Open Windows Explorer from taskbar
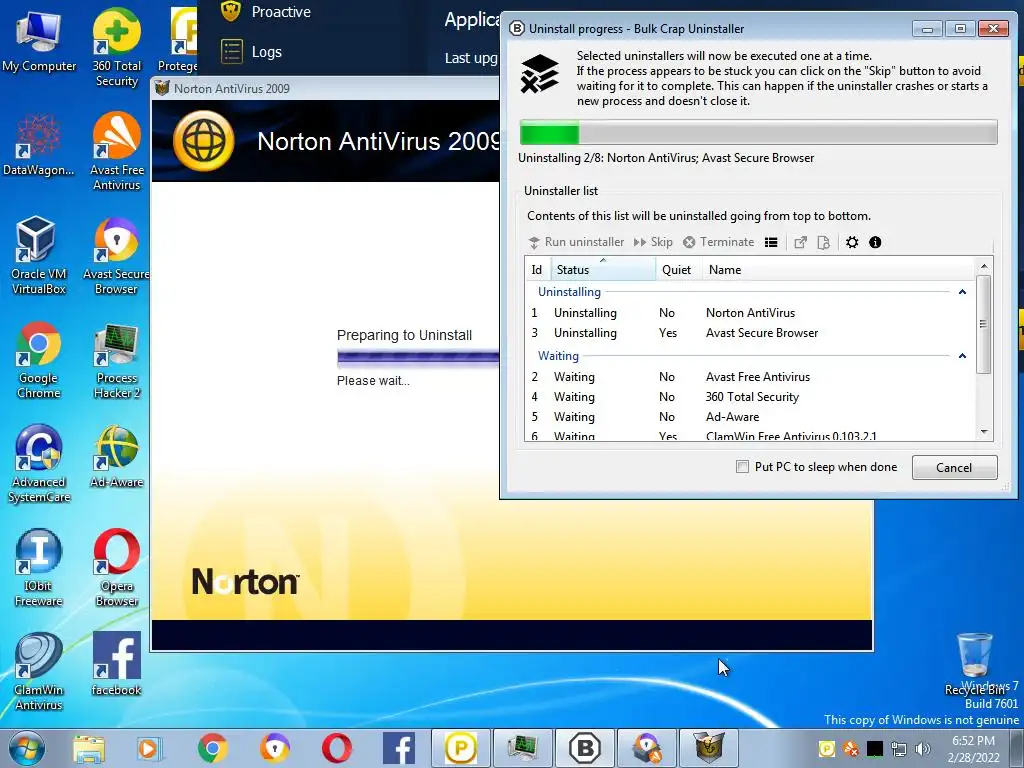This screenshot has height=768, width=1024. 89,749
